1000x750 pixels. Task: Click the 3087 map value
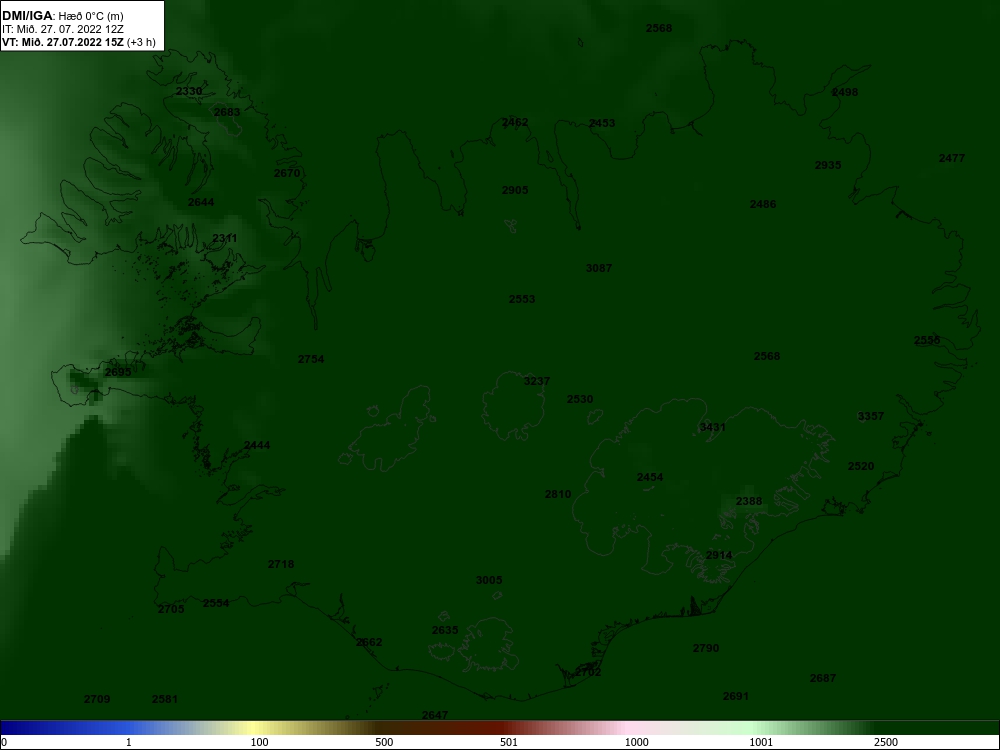tap(599, 268)
